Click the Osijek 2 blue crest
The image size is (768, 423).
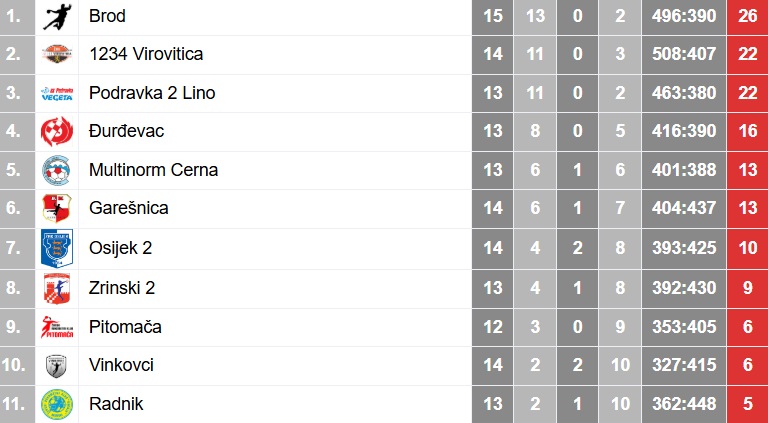click(57, 248)
